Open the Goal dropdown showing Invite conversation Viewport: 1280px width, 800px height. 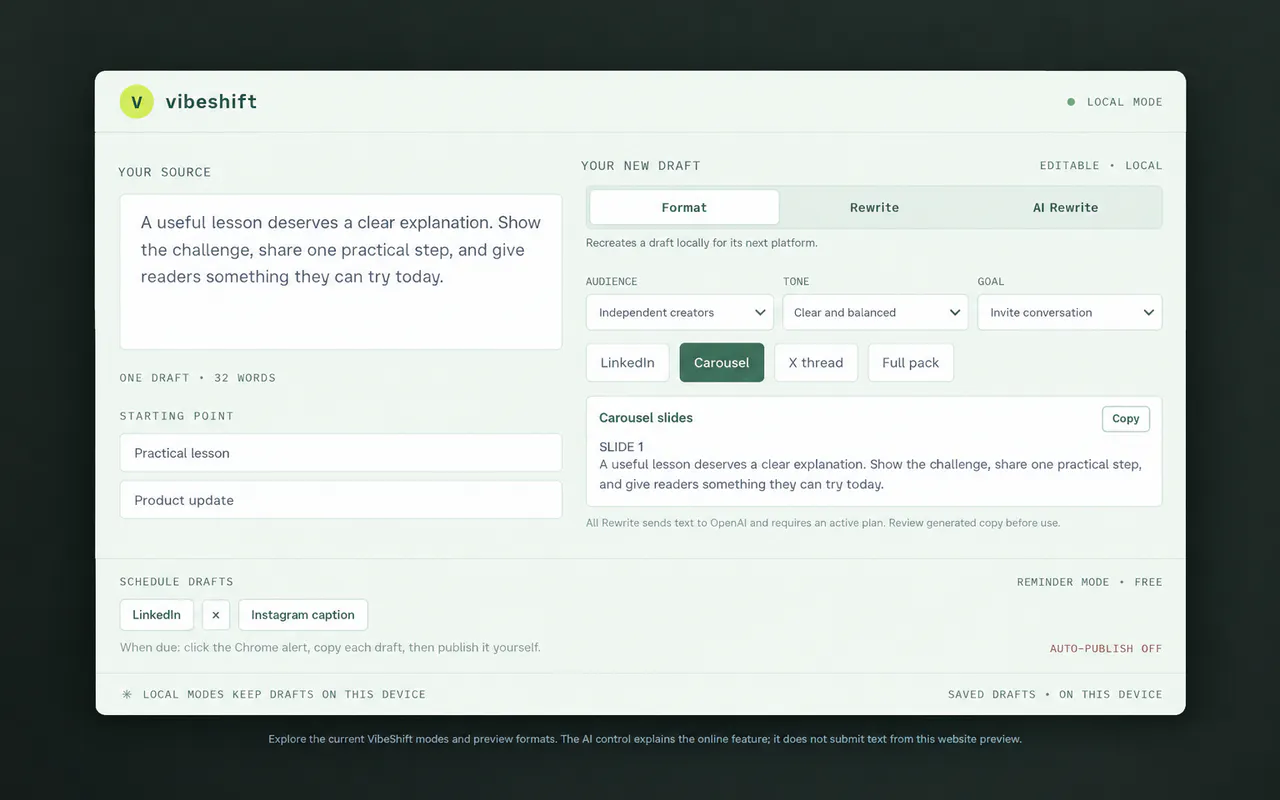click(x=1069, y=312)
